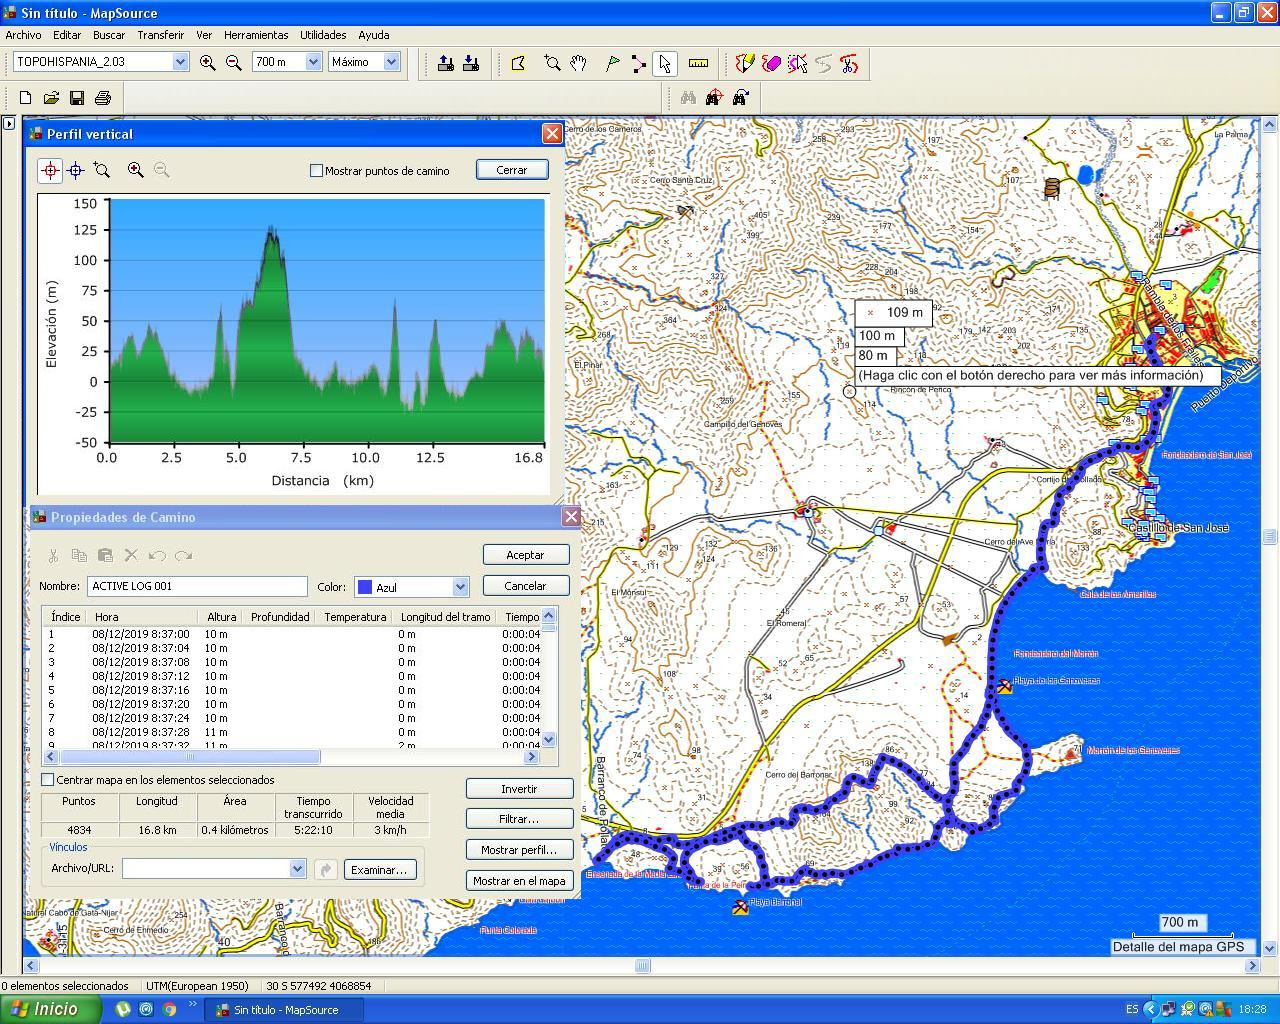Open the TOPOHISPANIA_2.03 map product dropdown
1280x1024 pixels.
point(180,62)
